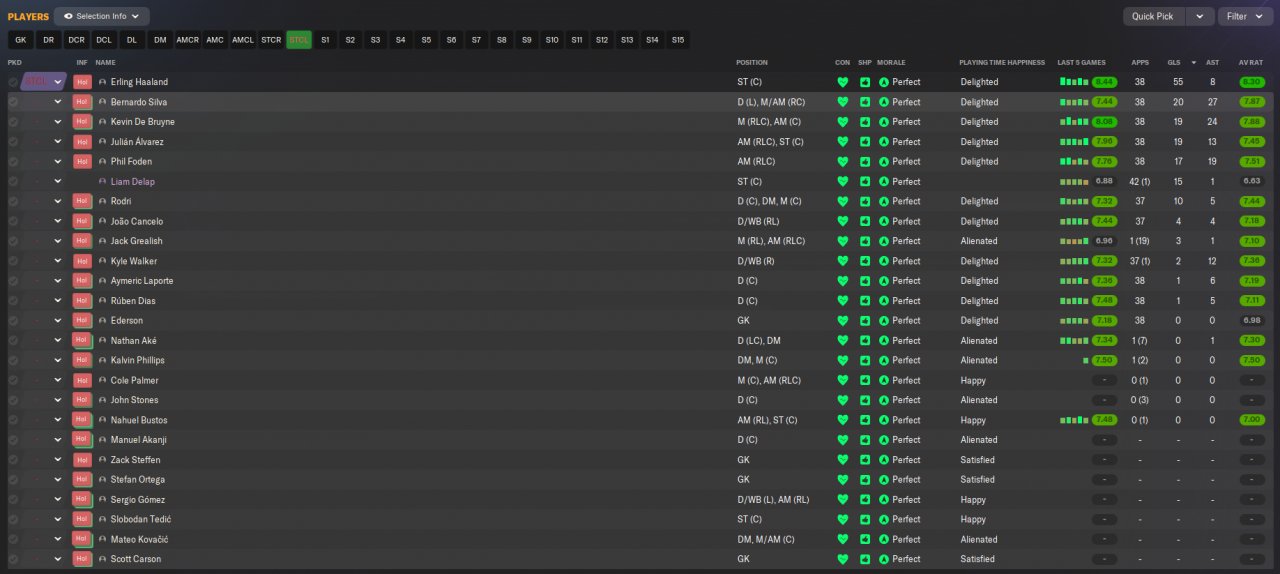
Task: Click the condition heart icon for Zack Steffen
Action: tap(842, 460)
